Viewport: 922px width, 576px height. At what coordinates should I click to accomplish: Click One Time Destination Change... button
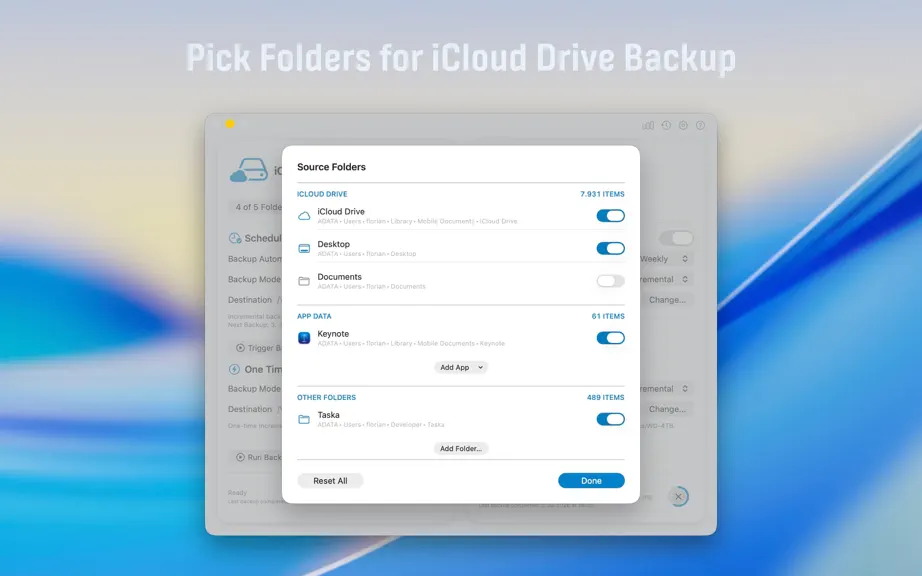pyautogui.click(x=667, y=409)
